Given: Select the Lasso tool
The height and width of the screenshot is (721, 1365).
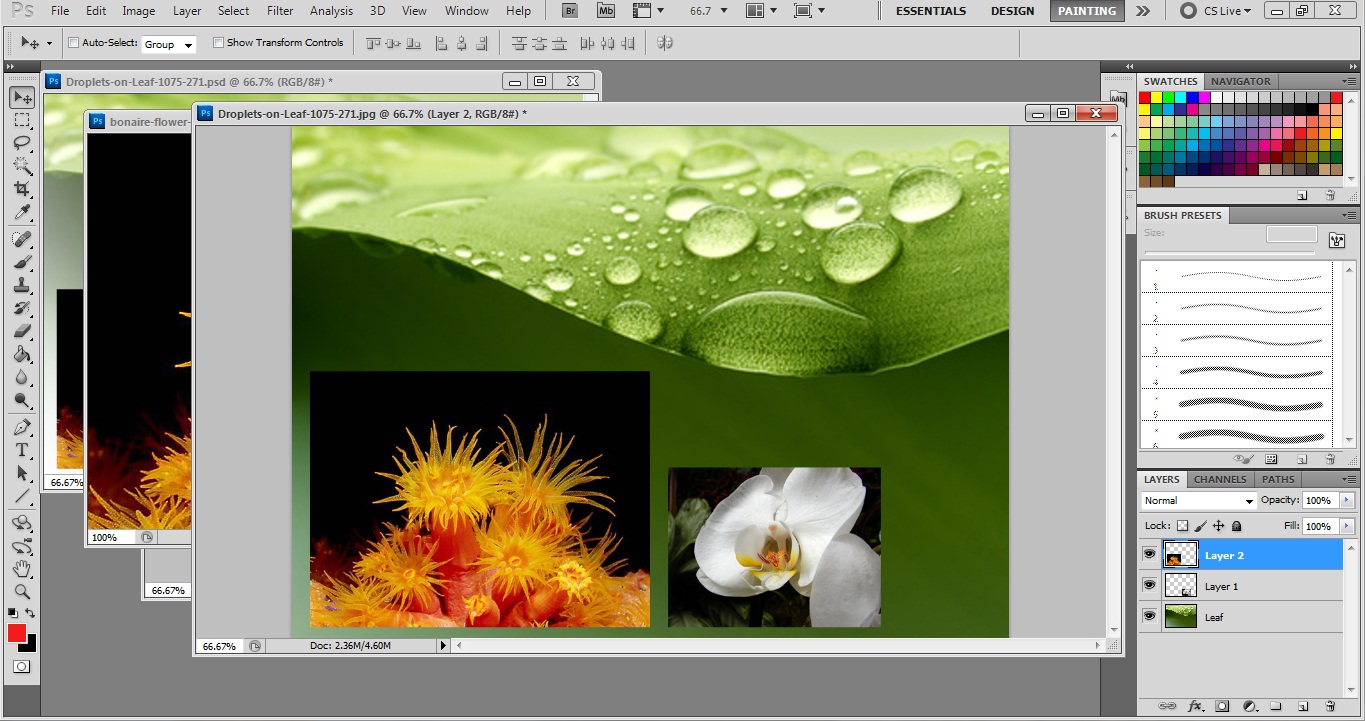Looking at the screenshot, I should [x=22, y=143].
